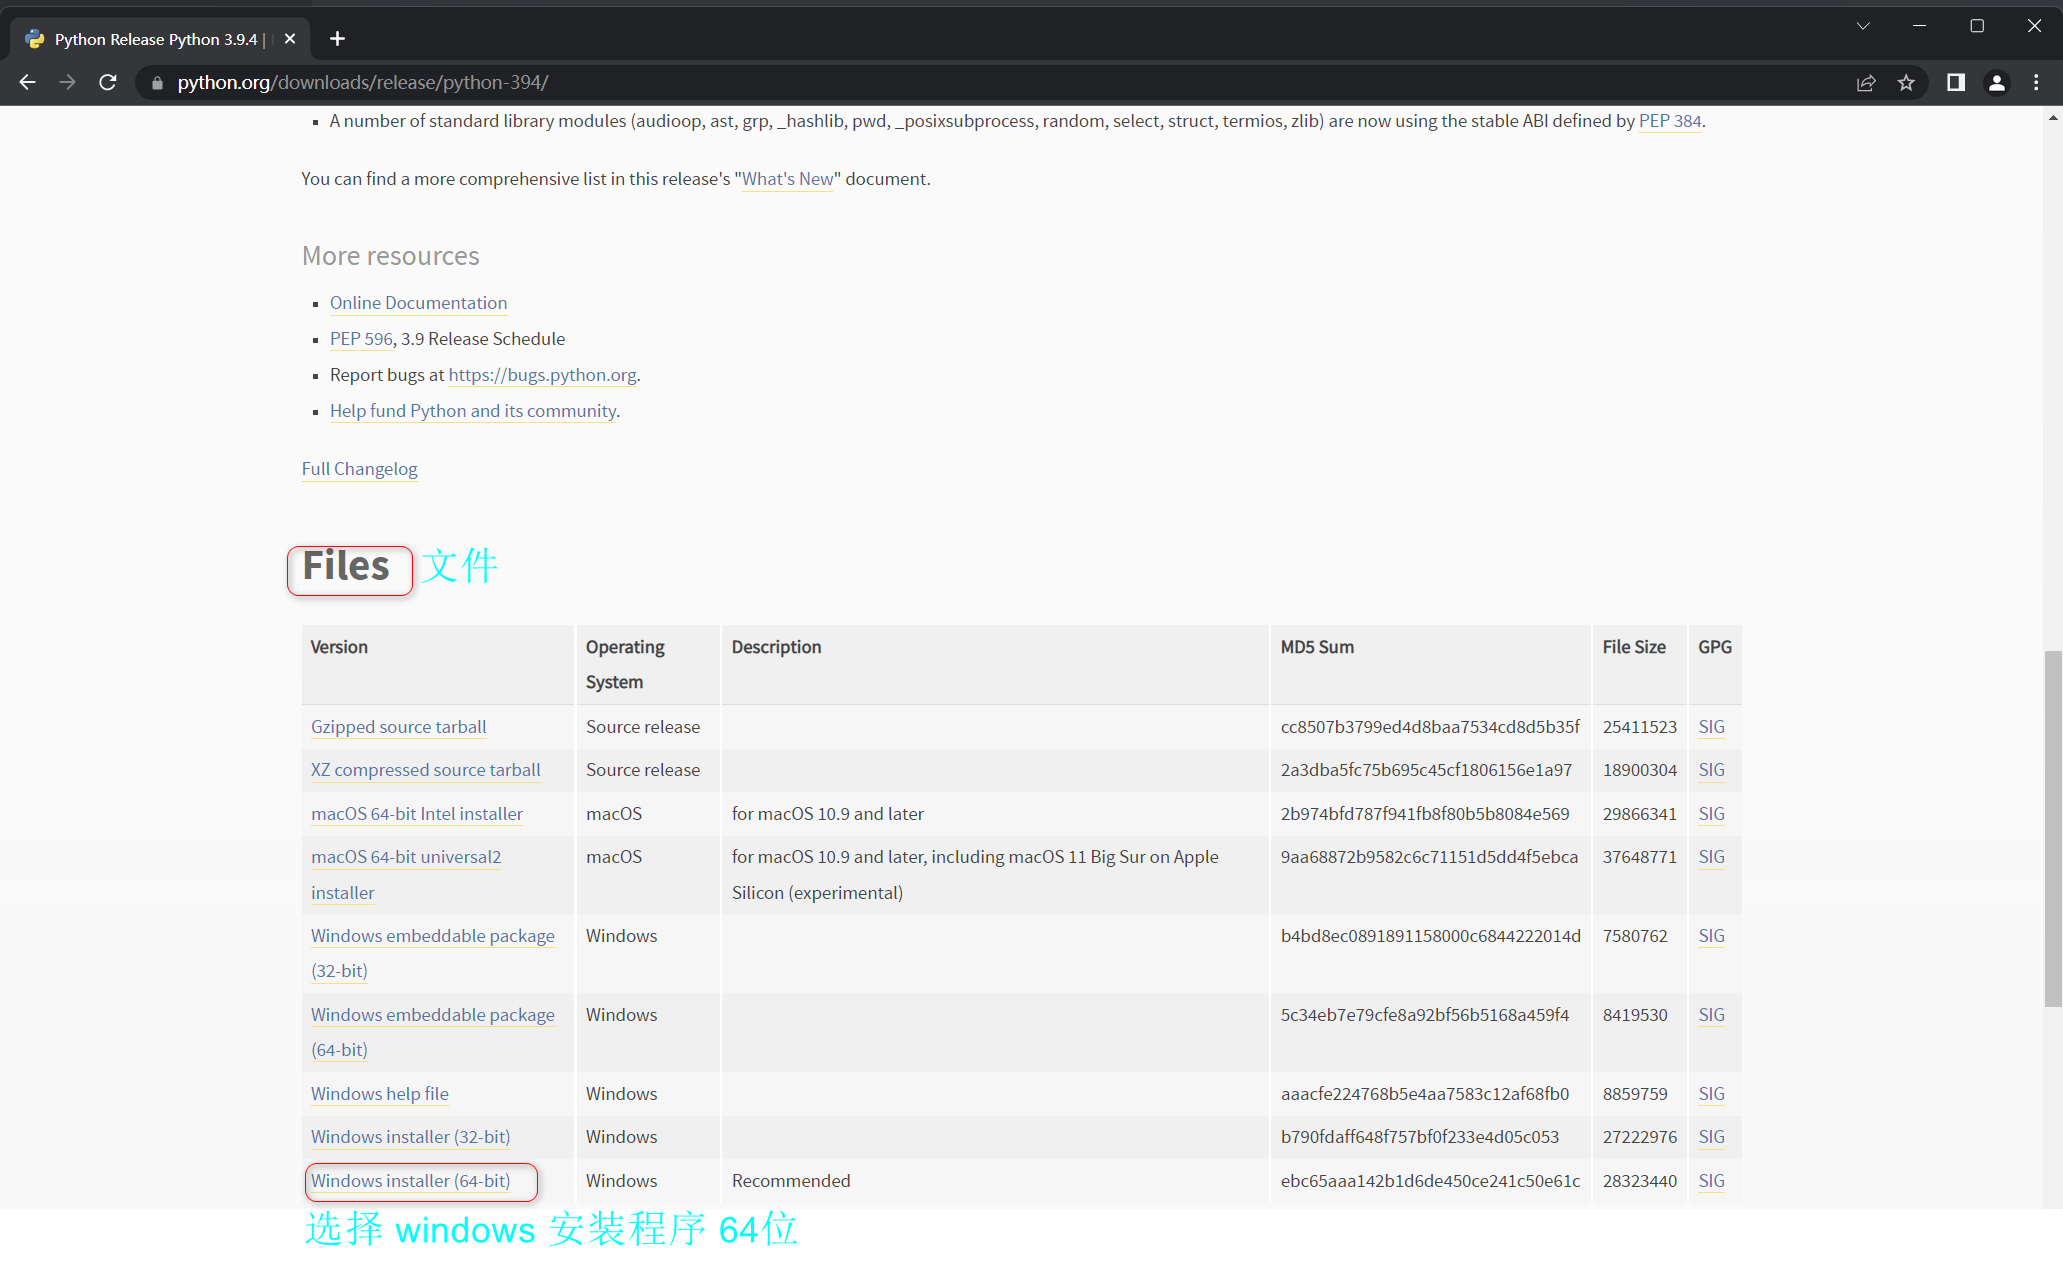Click the file size 25411523

tap(1639, 727)
